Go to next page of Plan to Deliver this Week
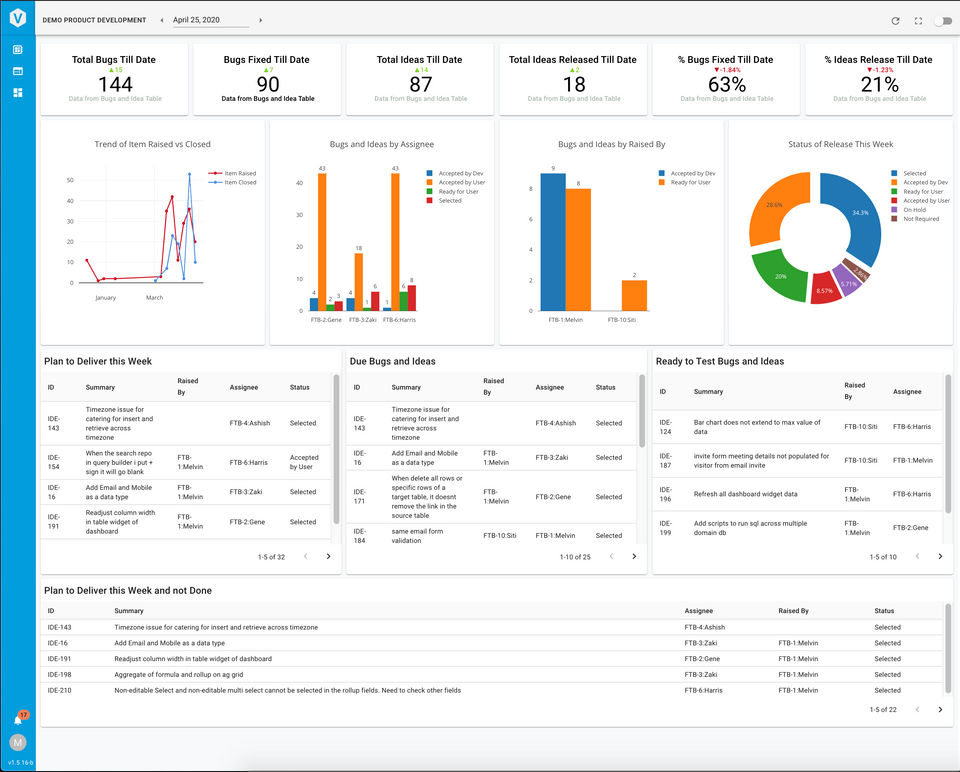Screen dimensions: 960x772 (x=329, y=557)
